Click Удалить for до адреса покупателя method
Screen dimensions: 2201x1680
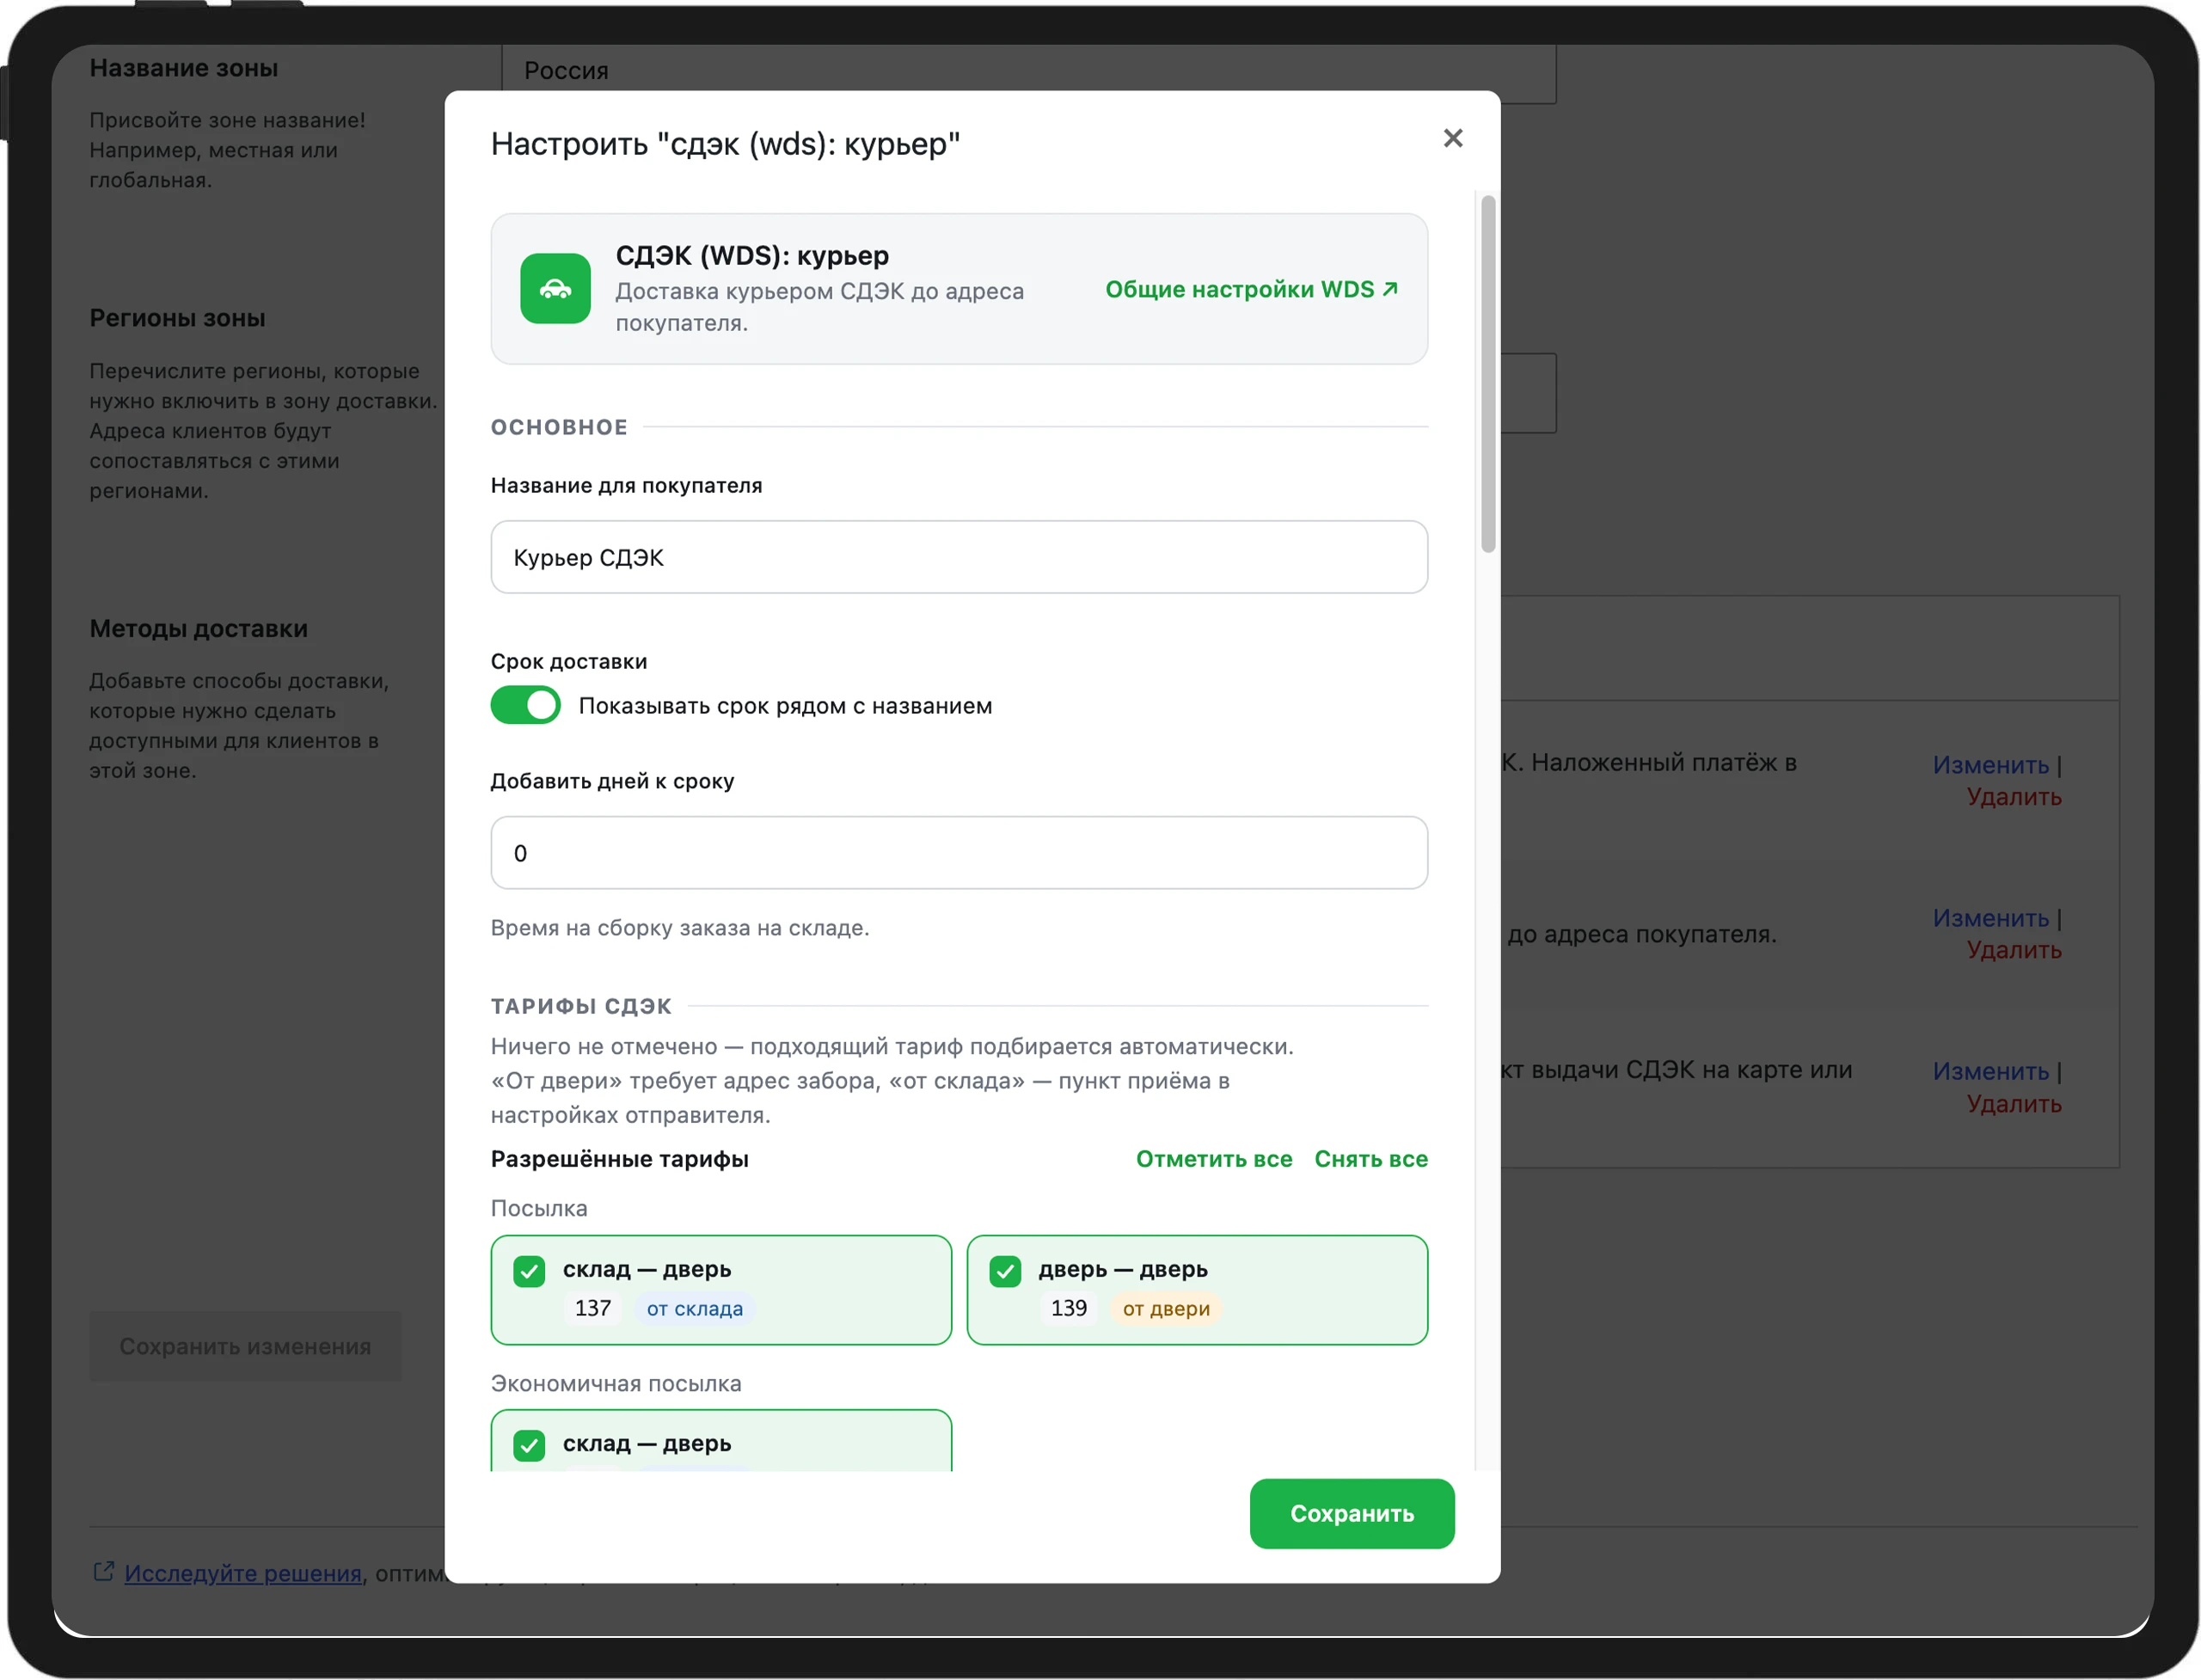click(2013, 949)
